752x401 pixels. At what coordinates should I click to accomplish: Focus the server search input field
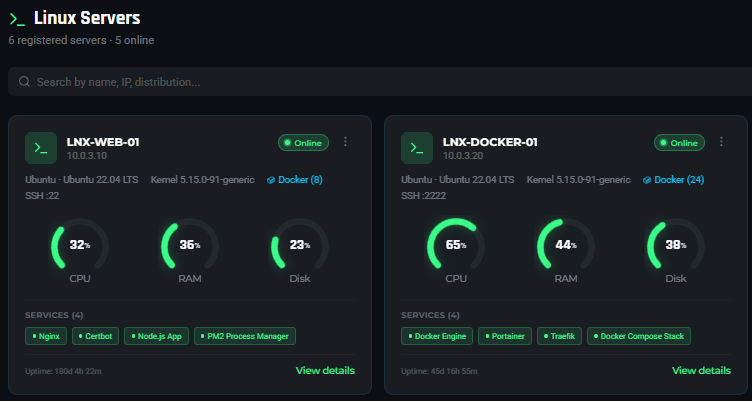(380, 82)
